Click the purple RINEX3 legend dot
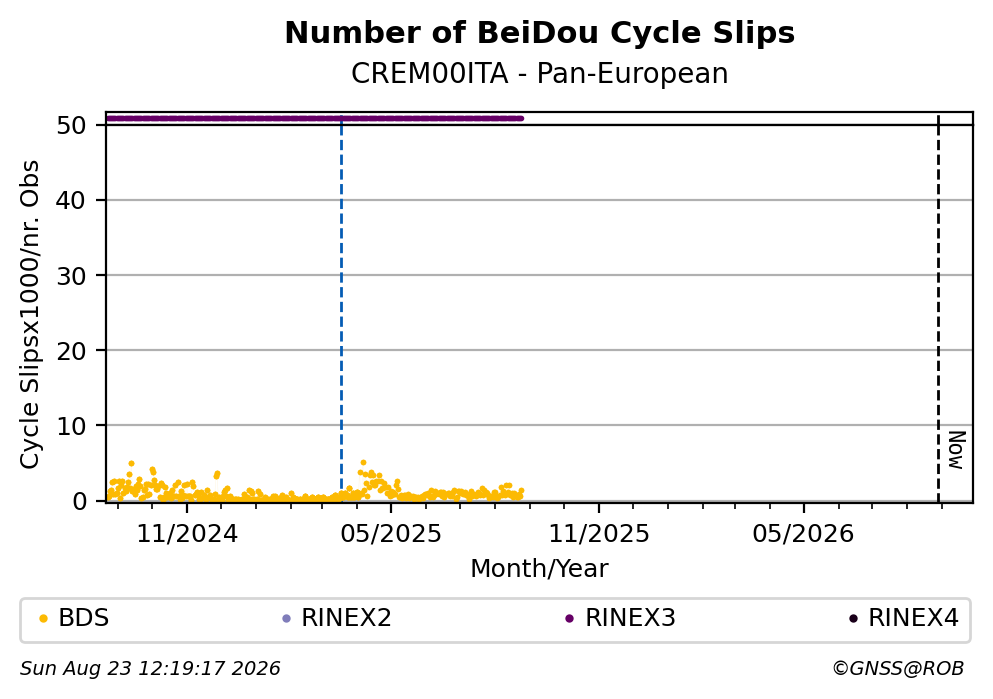 click(x=569, y=619)
